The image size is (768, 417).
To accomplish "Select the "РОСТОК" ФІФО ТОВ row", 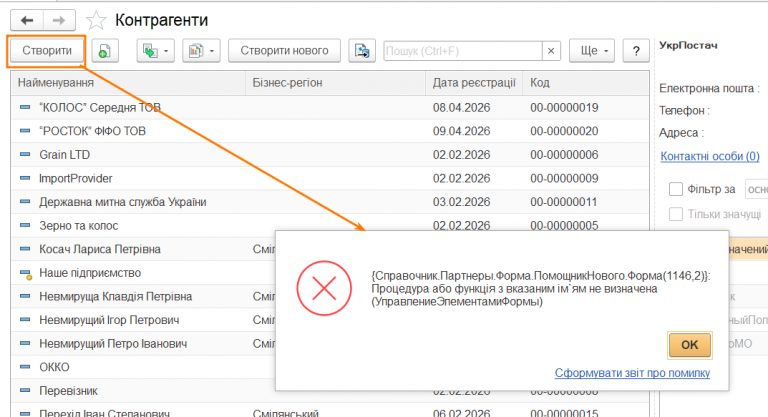I will point(330,131).
